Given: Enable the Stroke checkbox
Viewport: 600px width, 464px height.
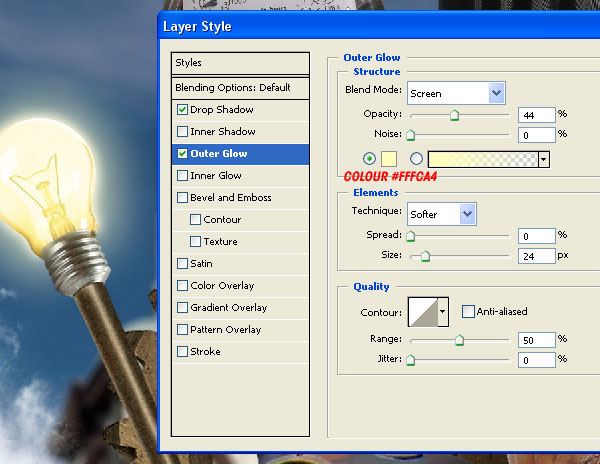Looking at the screenshot, I should click(182, 352).
